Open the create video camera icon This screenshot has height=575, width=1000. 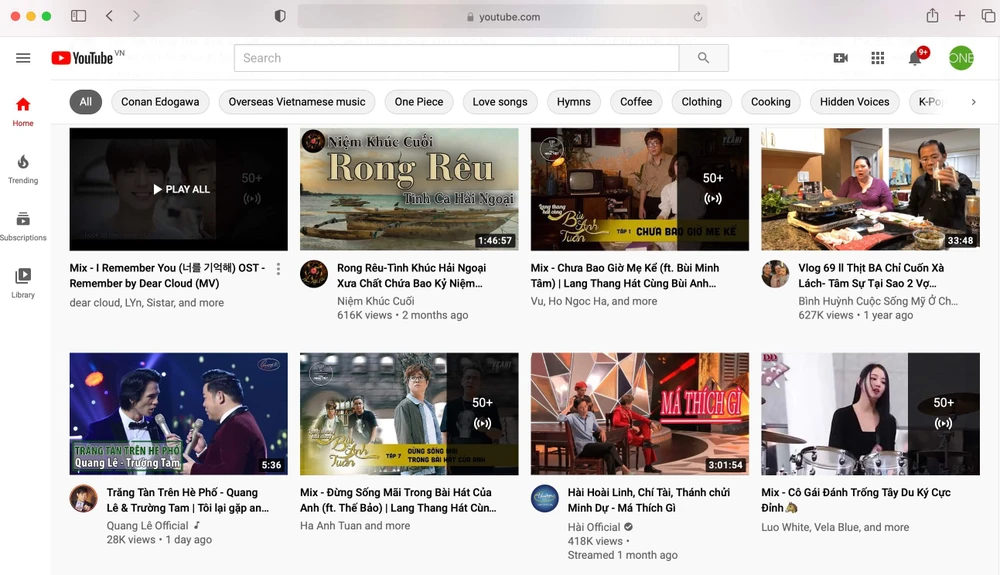click(841, 58)
